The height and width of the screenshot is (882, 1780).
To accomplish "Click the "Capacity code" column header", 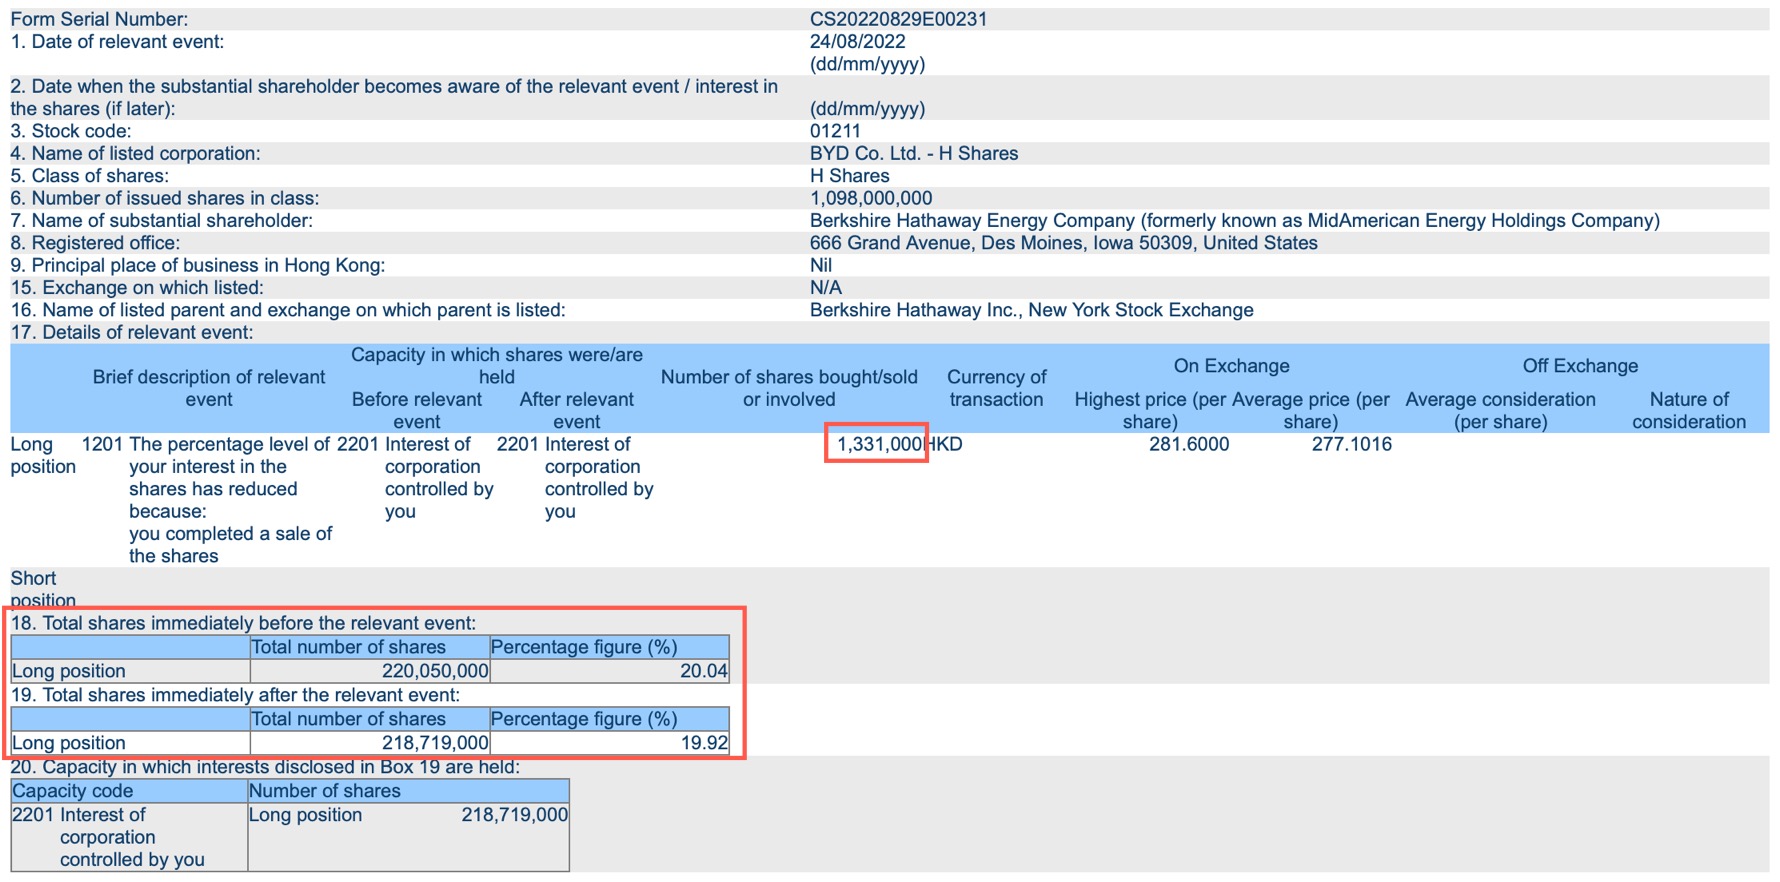I will pyautogui.click(x=72, y=791).
